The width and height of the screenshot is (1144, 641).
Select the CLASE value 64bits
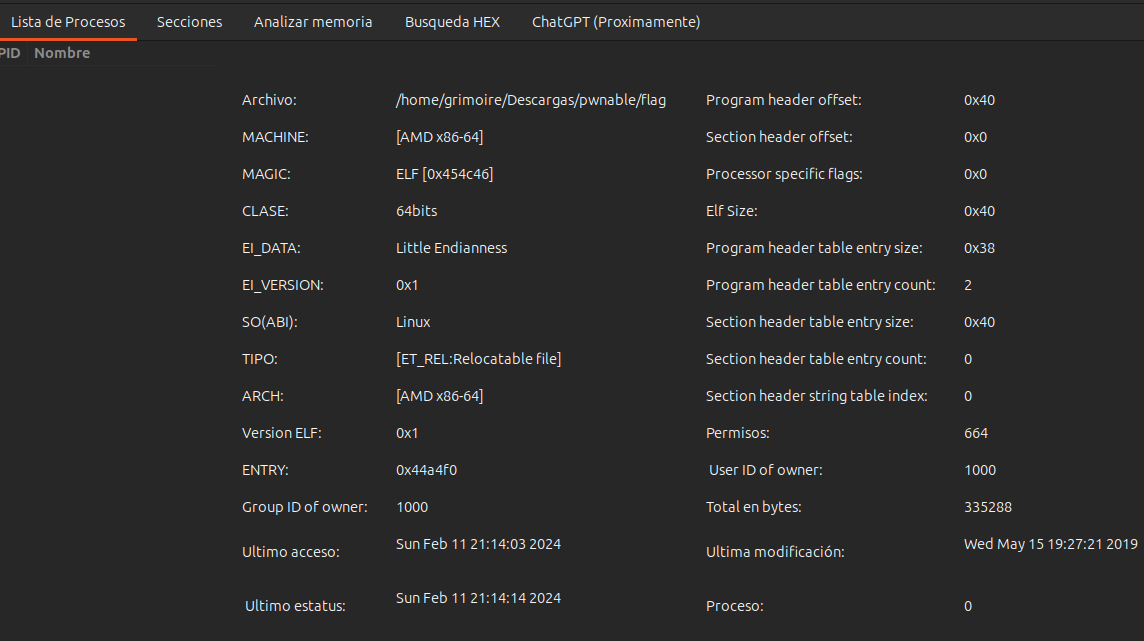416,211
